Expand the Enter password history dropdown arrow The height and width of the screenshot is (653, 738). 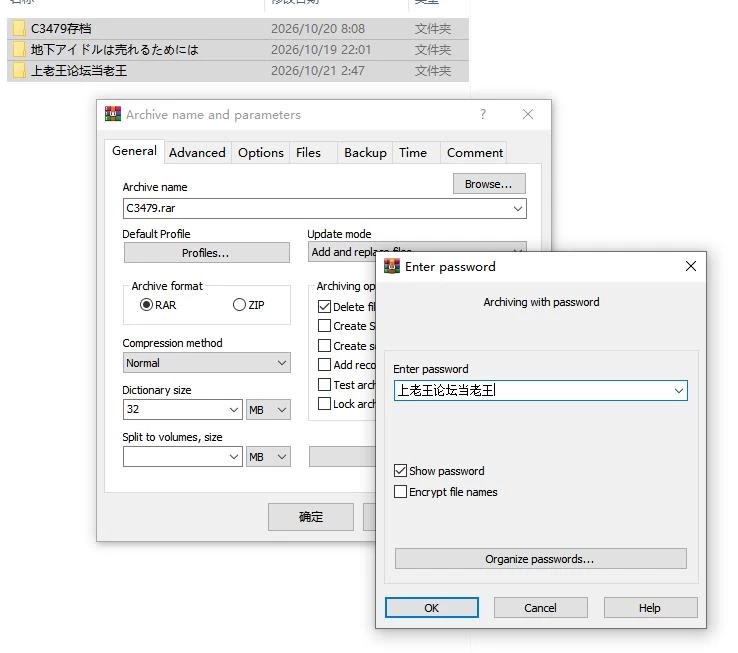tap(679, 390)
